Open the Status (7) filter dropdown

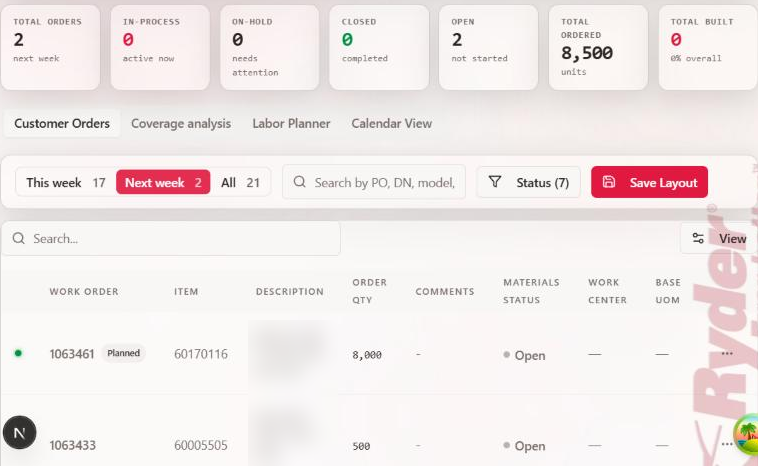528,182
